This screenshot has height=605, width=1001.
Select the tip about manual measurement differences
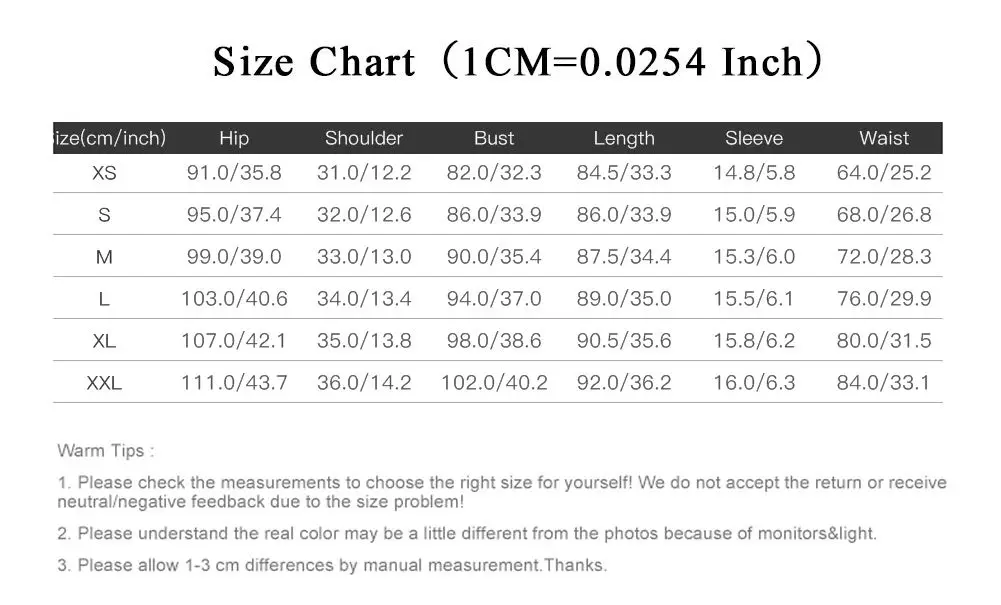(332, 565)
